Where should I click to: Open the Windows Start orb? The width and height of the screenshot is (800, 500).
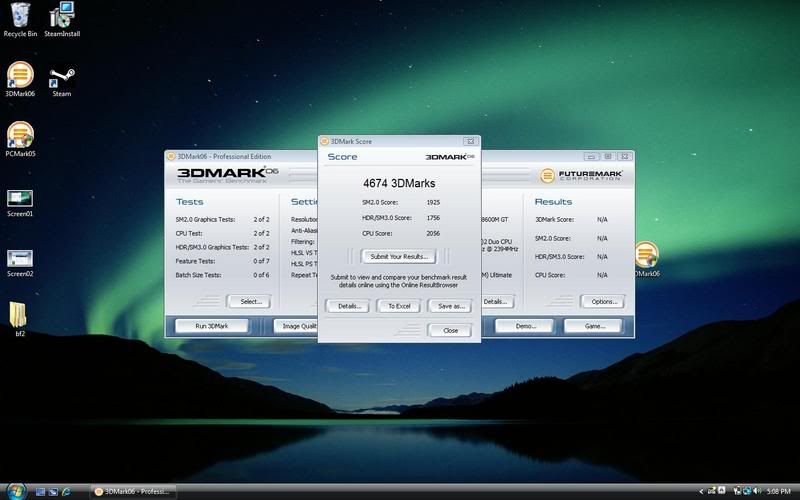pyautogui.click(x=16, y=491)
